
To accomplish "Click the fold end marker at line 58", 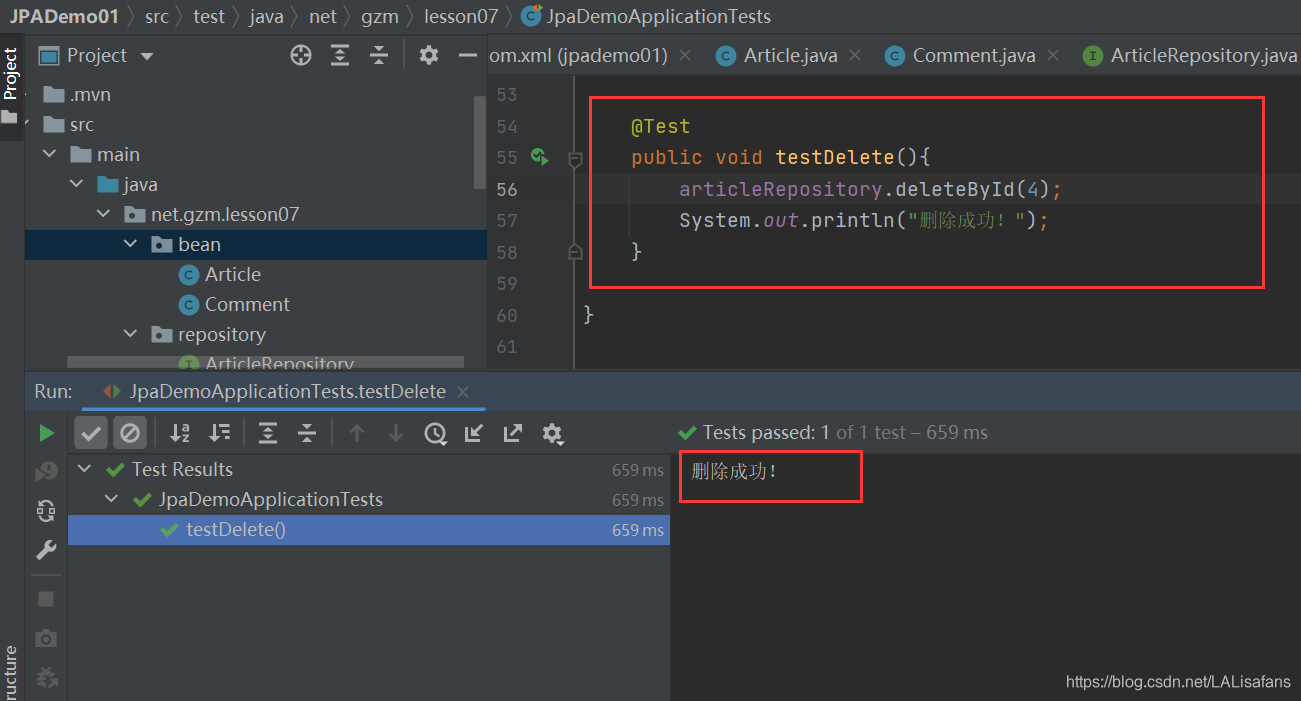I will (x=575, y=252).
